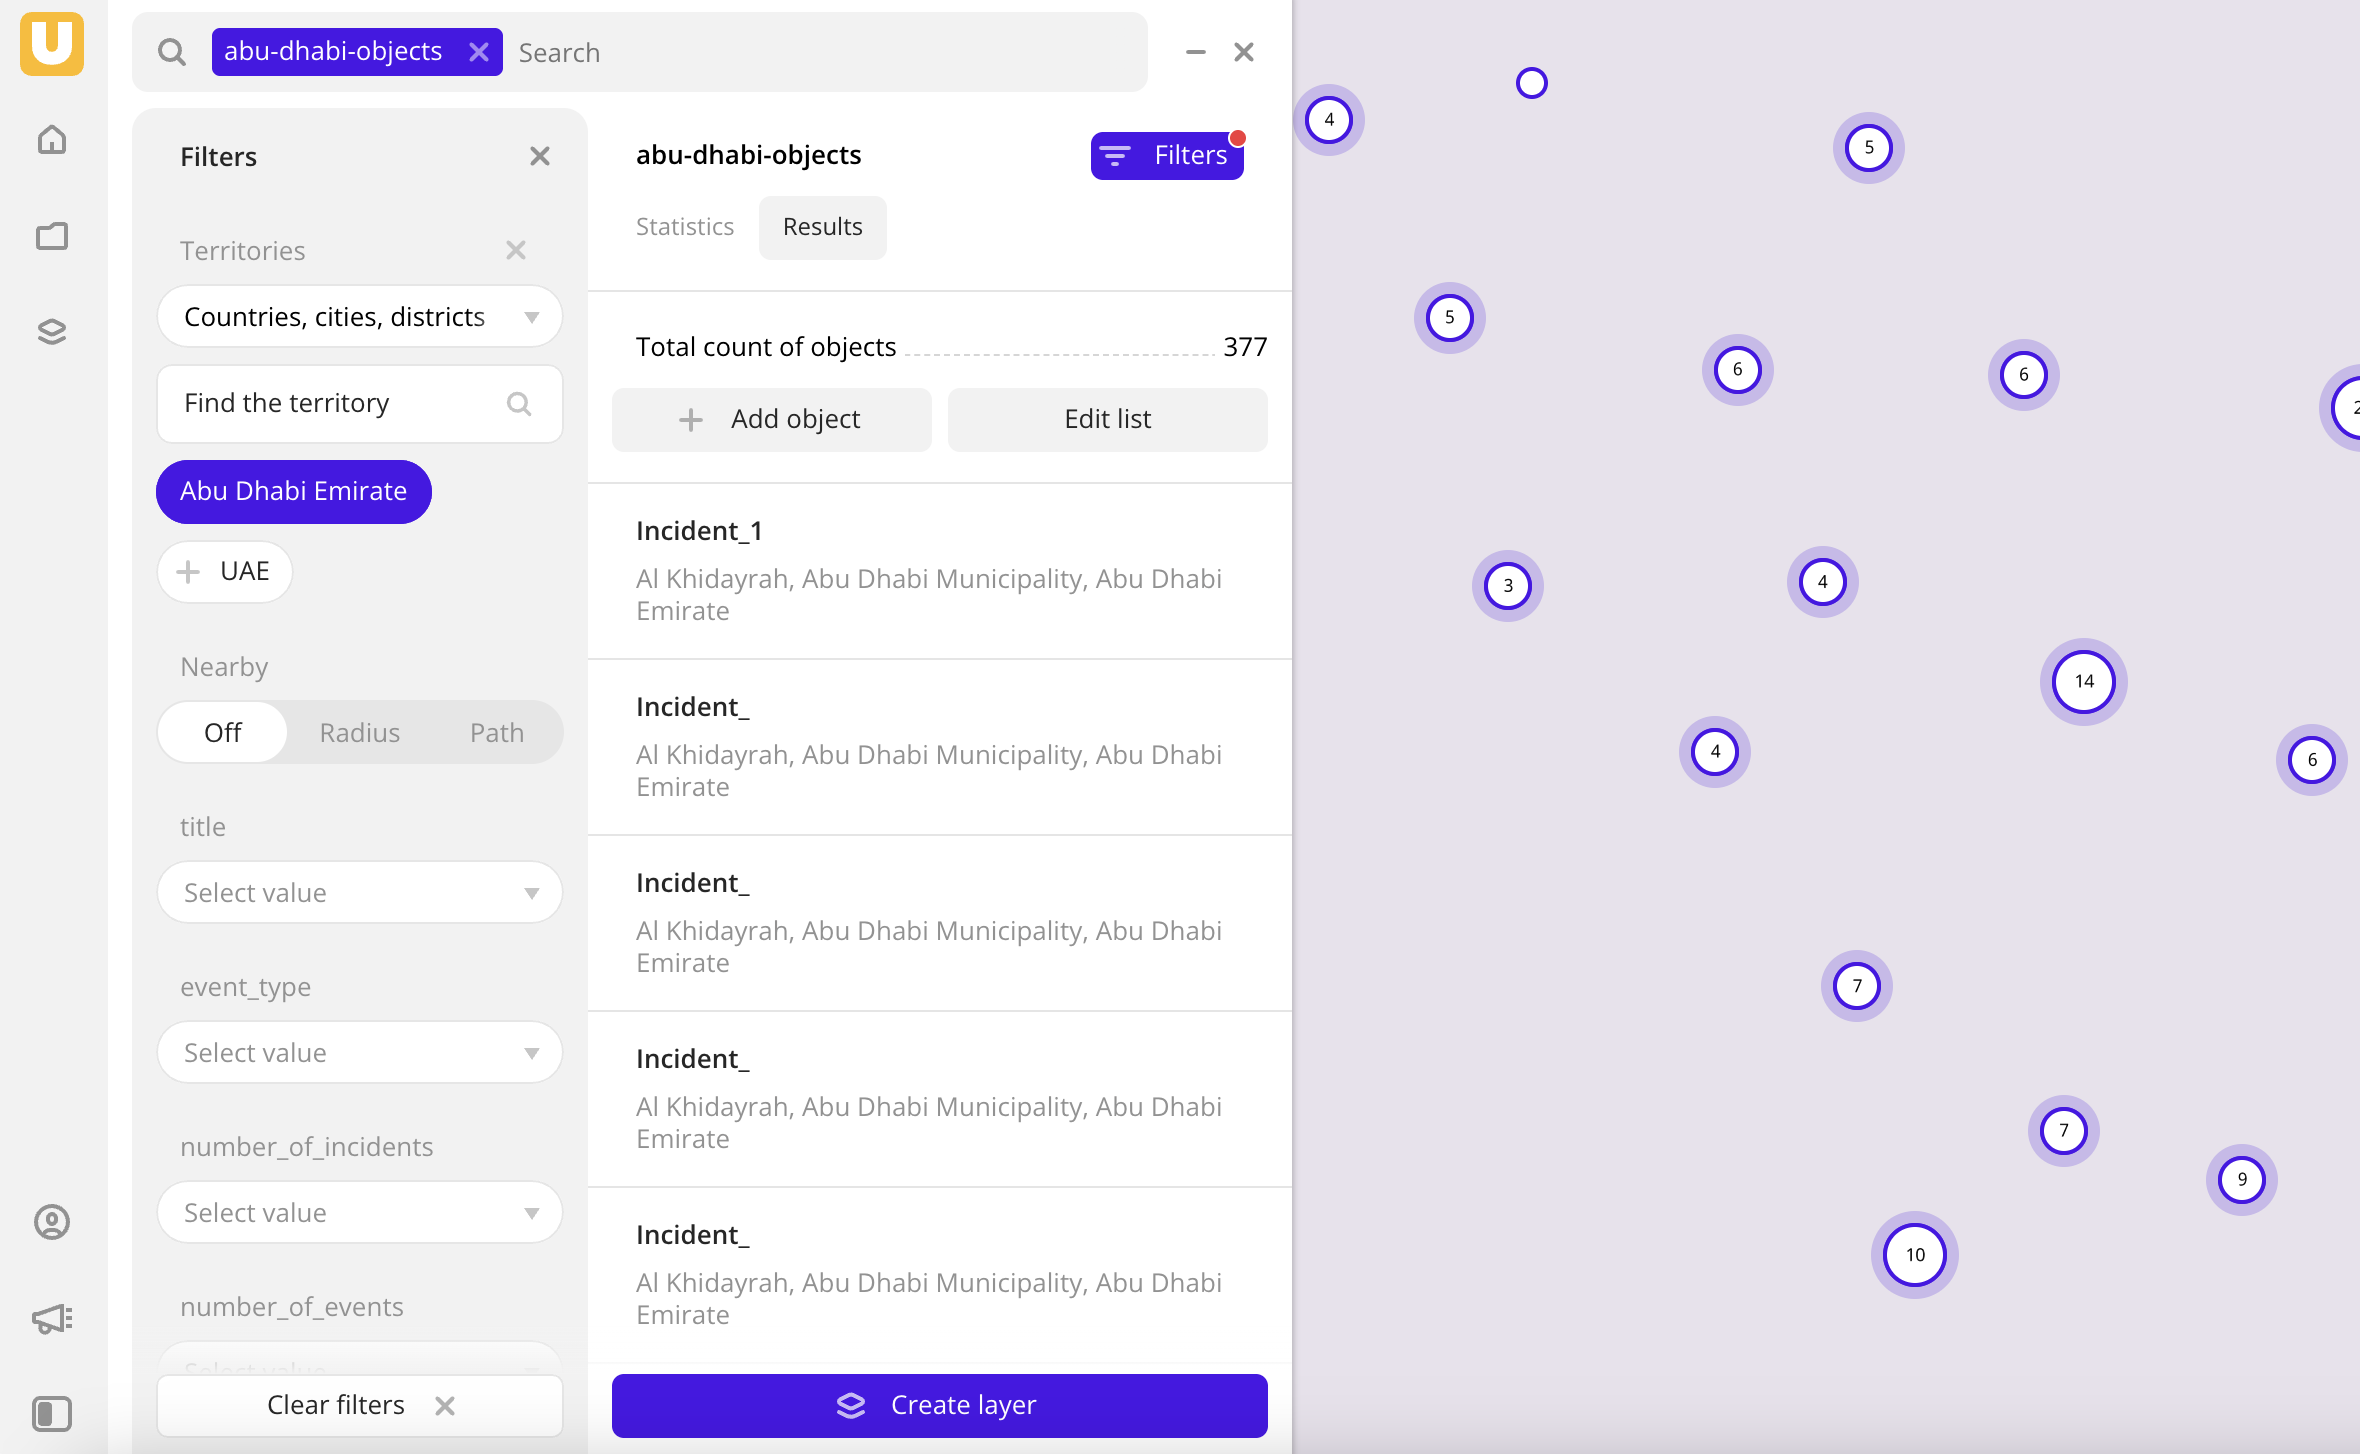Toggle the Nearby mode to Path
Screen dimensions: 2360x1454
click(497, 731)
